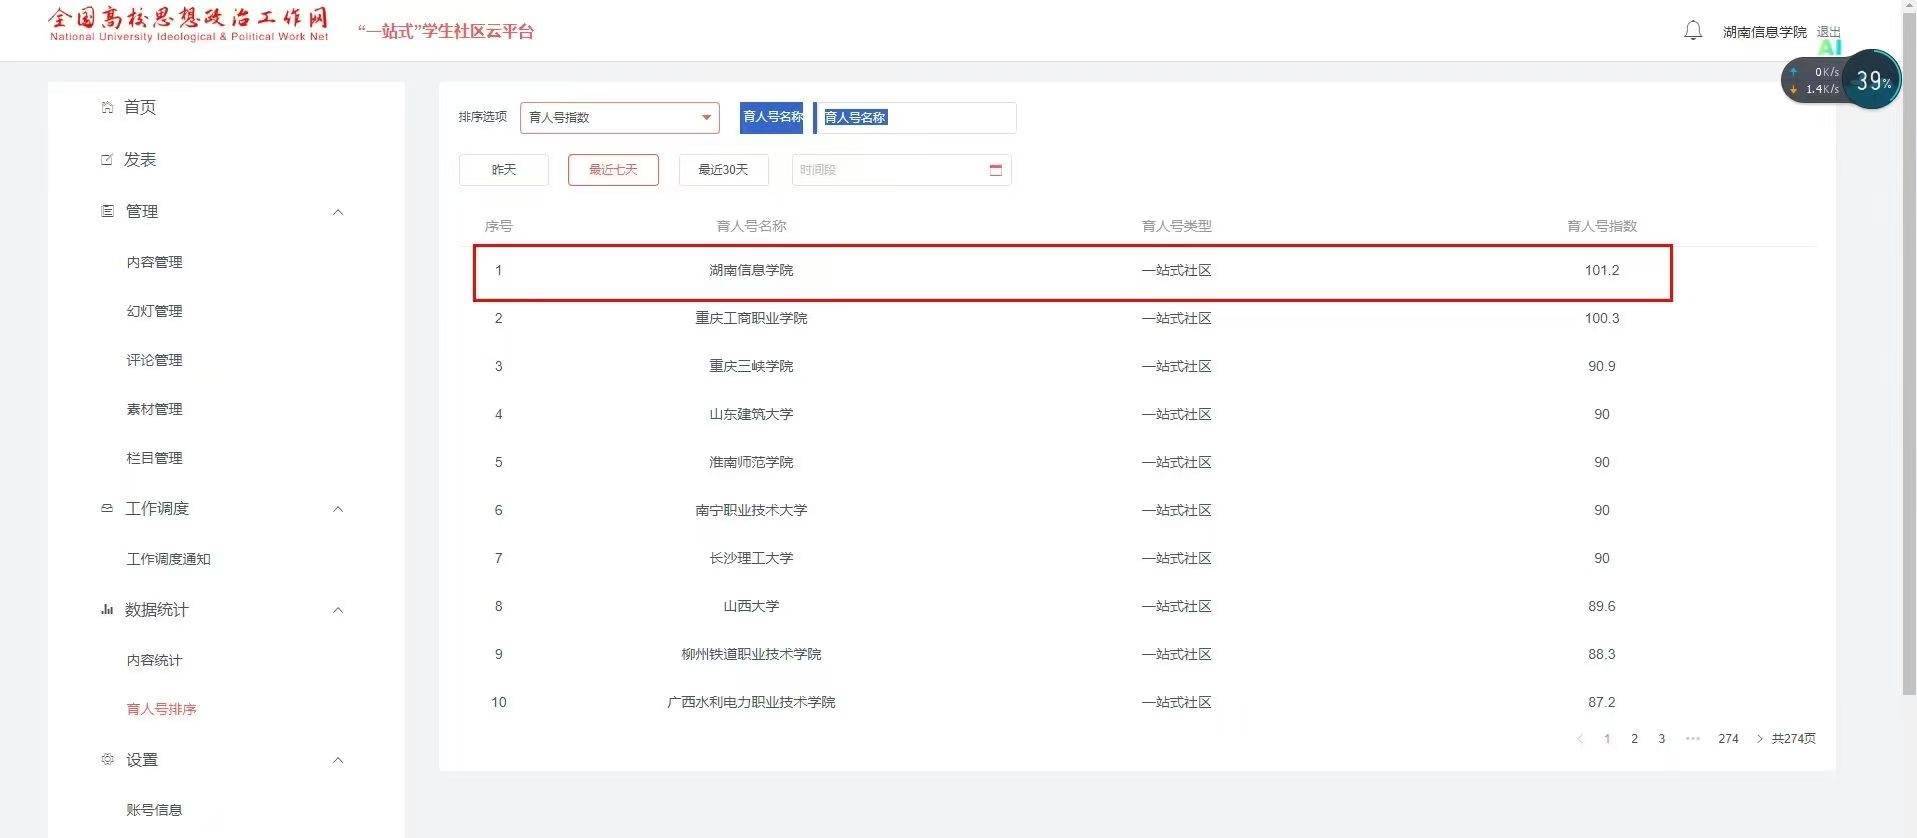
Task: Click the edit icon beside 发表
Action: (107, 159)
